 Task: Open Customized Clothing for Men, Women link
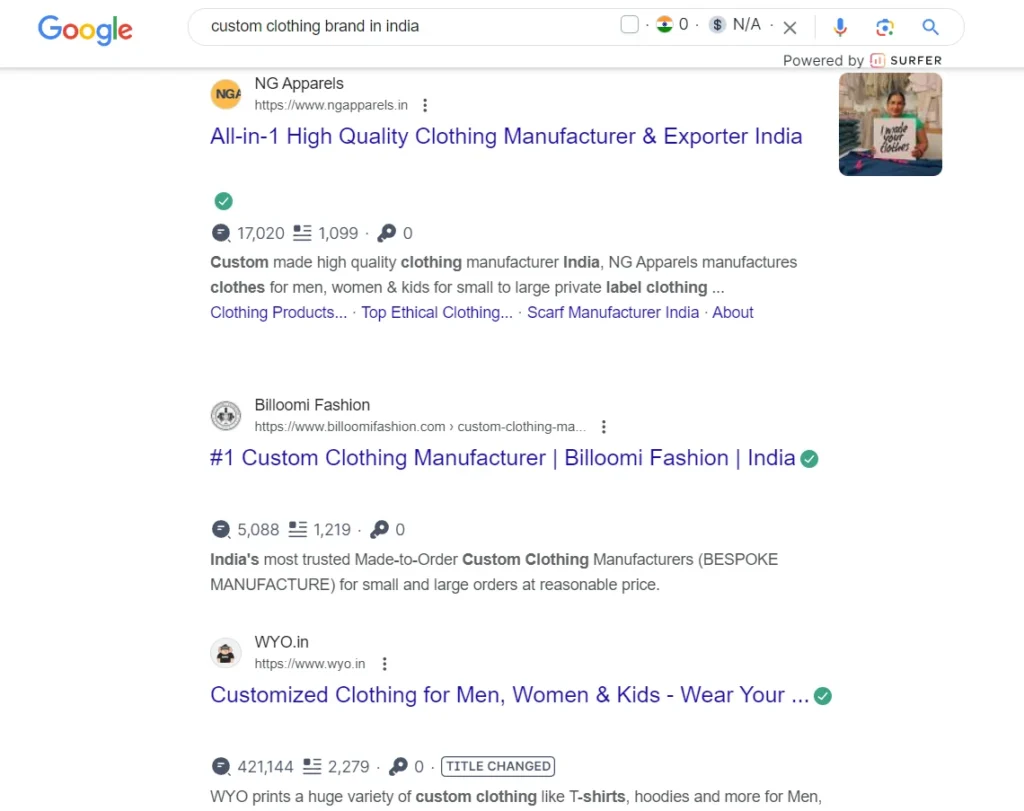click(509, 695)
